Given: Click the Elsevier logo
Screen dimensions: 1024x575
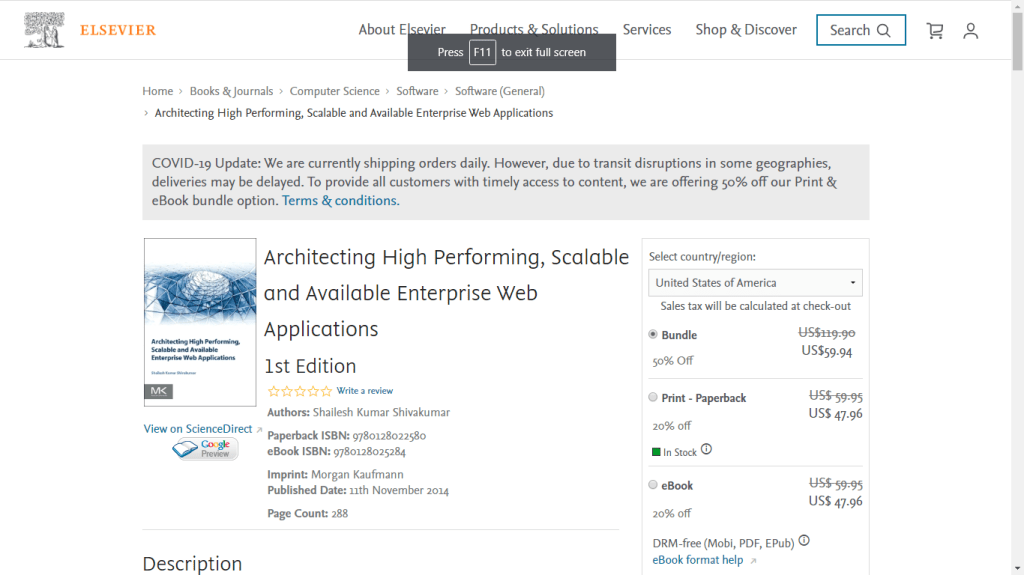Looking at the screenshot, I should pos(90,30).
